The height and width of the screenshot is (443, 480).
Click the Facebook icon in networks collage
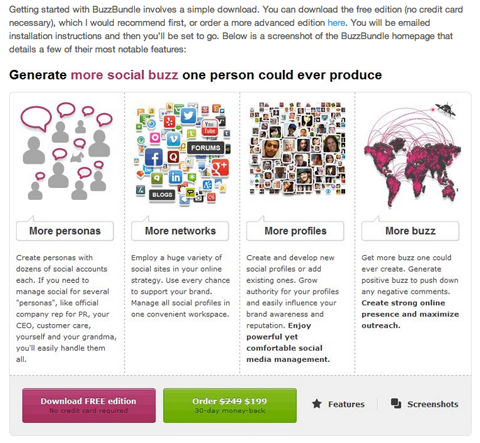[x=154, y=157]
